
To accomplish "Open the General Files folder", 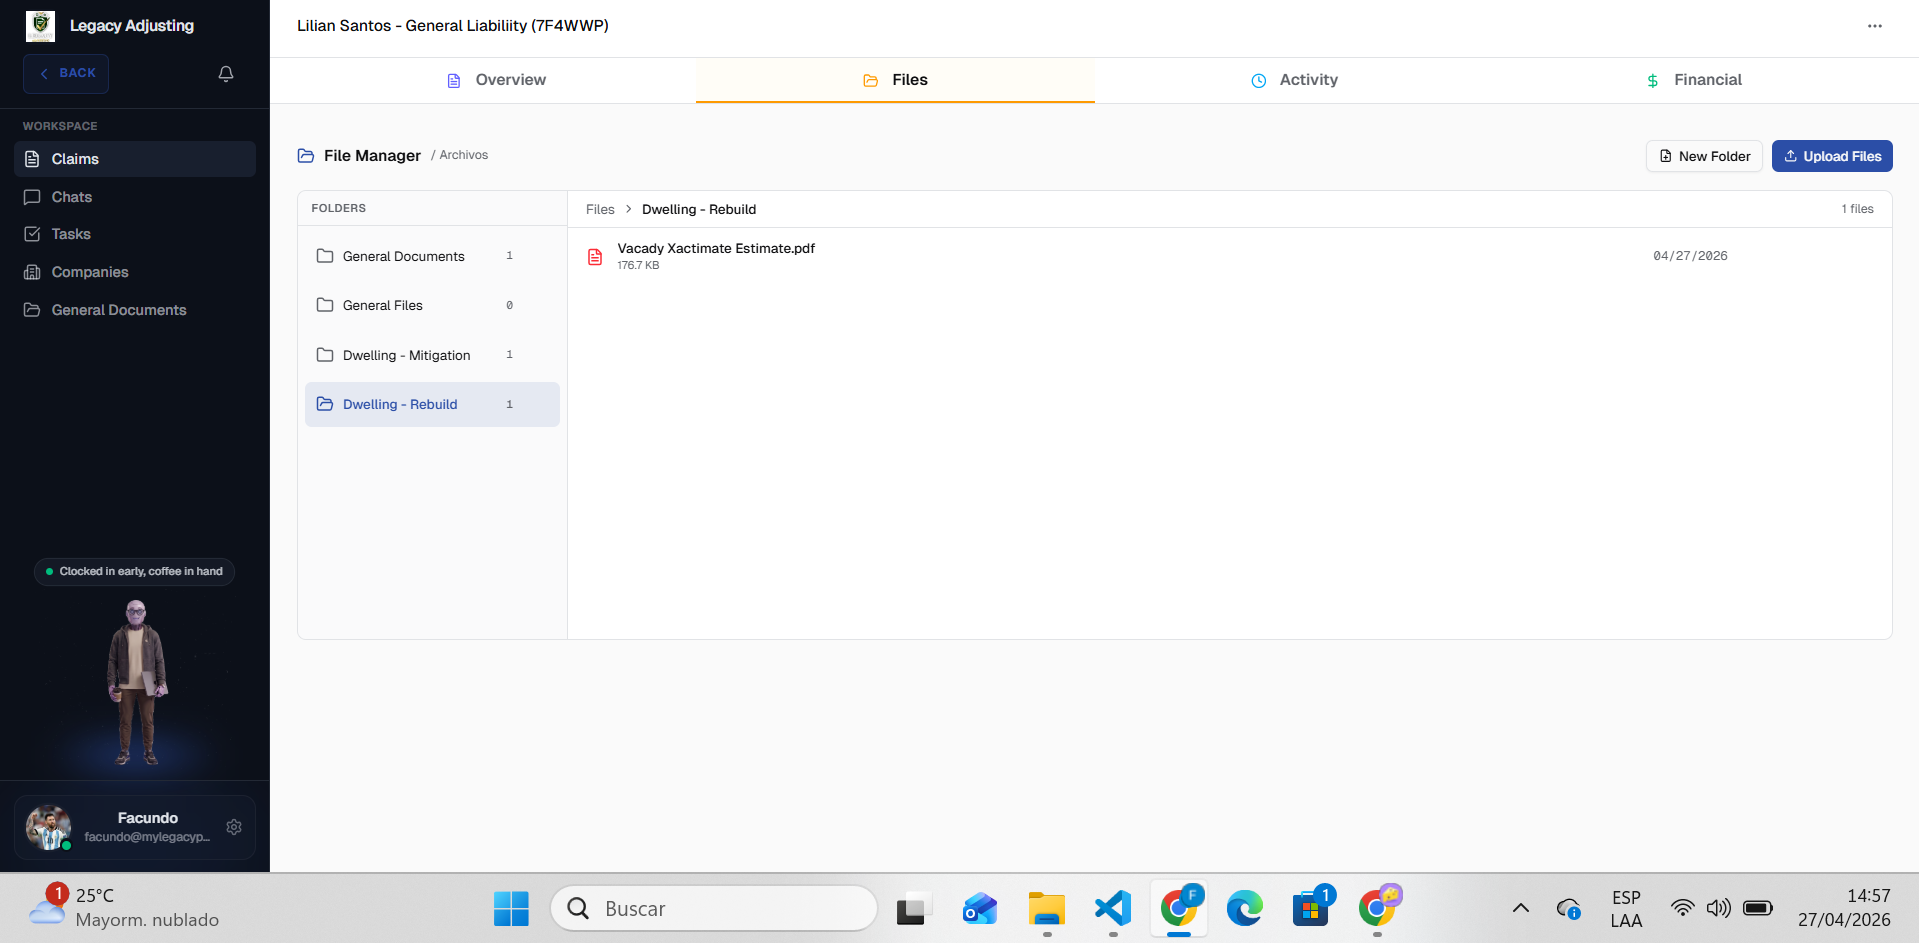I will 382,305.
